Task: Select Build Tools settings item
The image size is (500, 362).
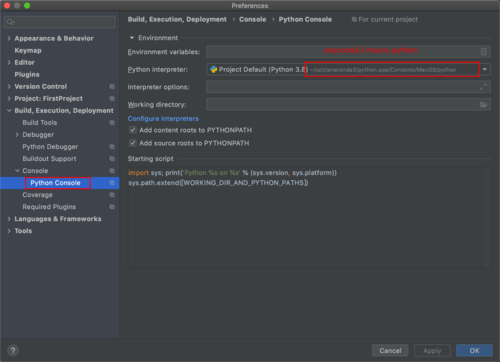Action: [x=40, y=123]
